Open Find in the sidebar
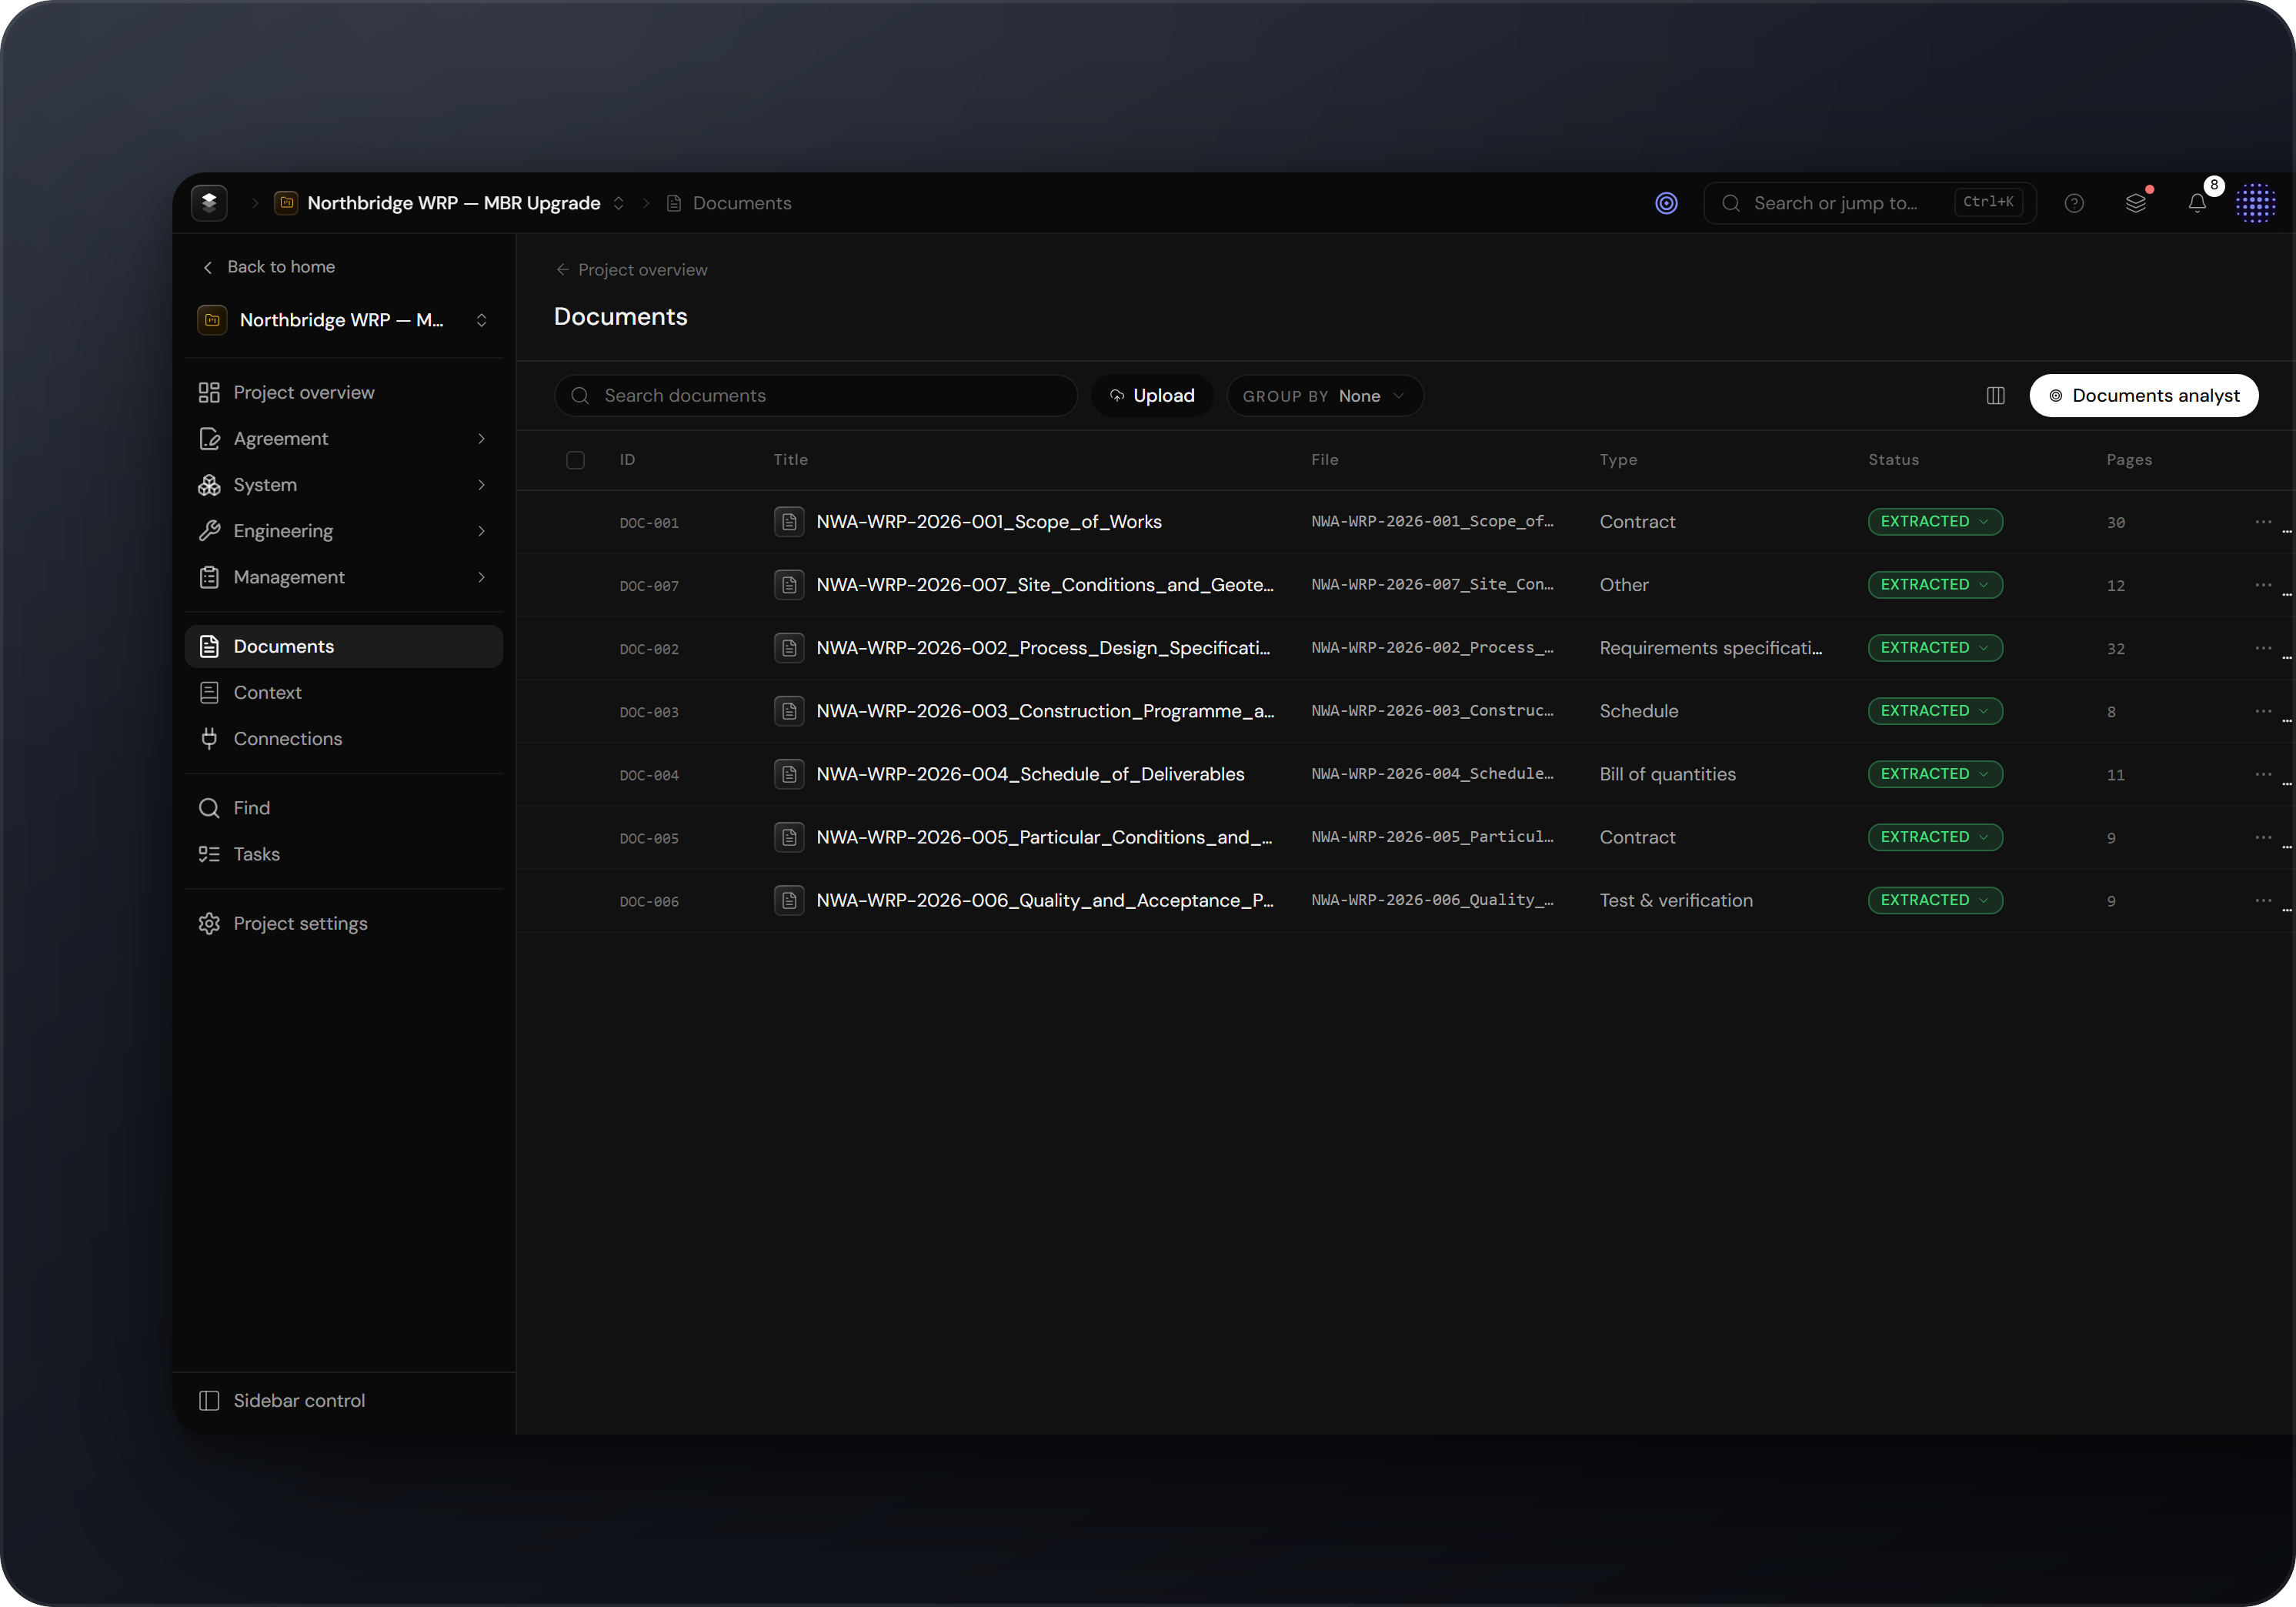 tap(343, 808)
